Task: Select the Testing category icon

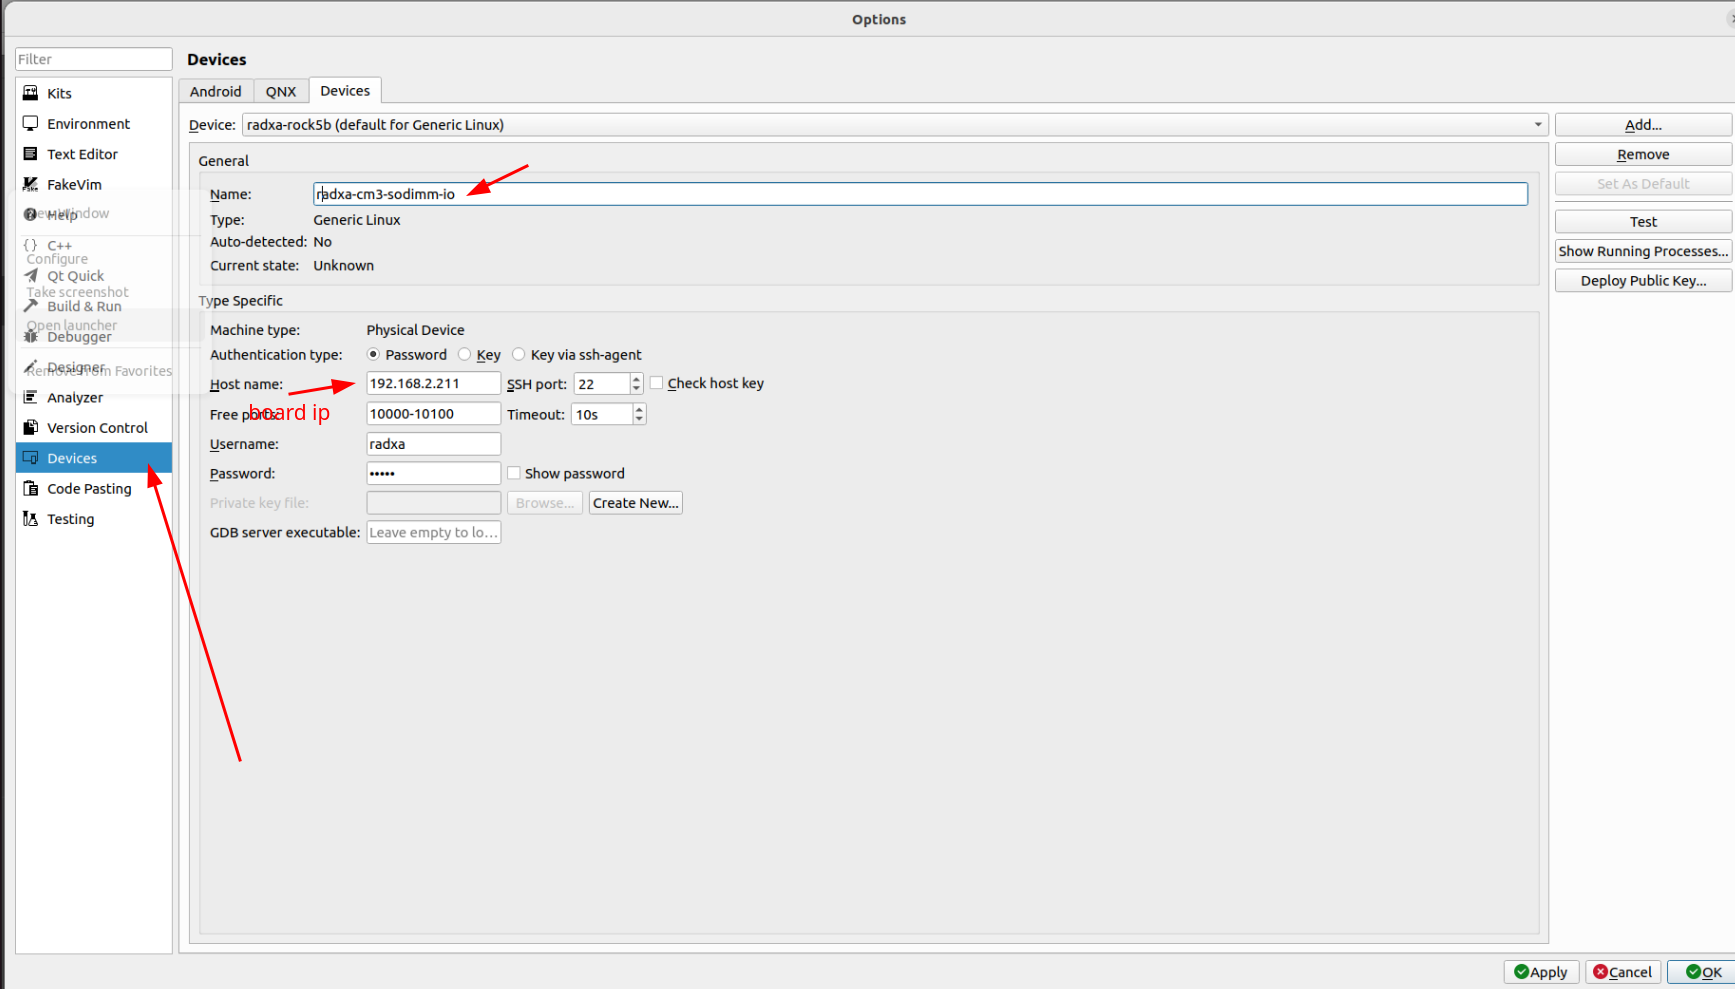Action: pyautogui.click(x=31, y=519)
